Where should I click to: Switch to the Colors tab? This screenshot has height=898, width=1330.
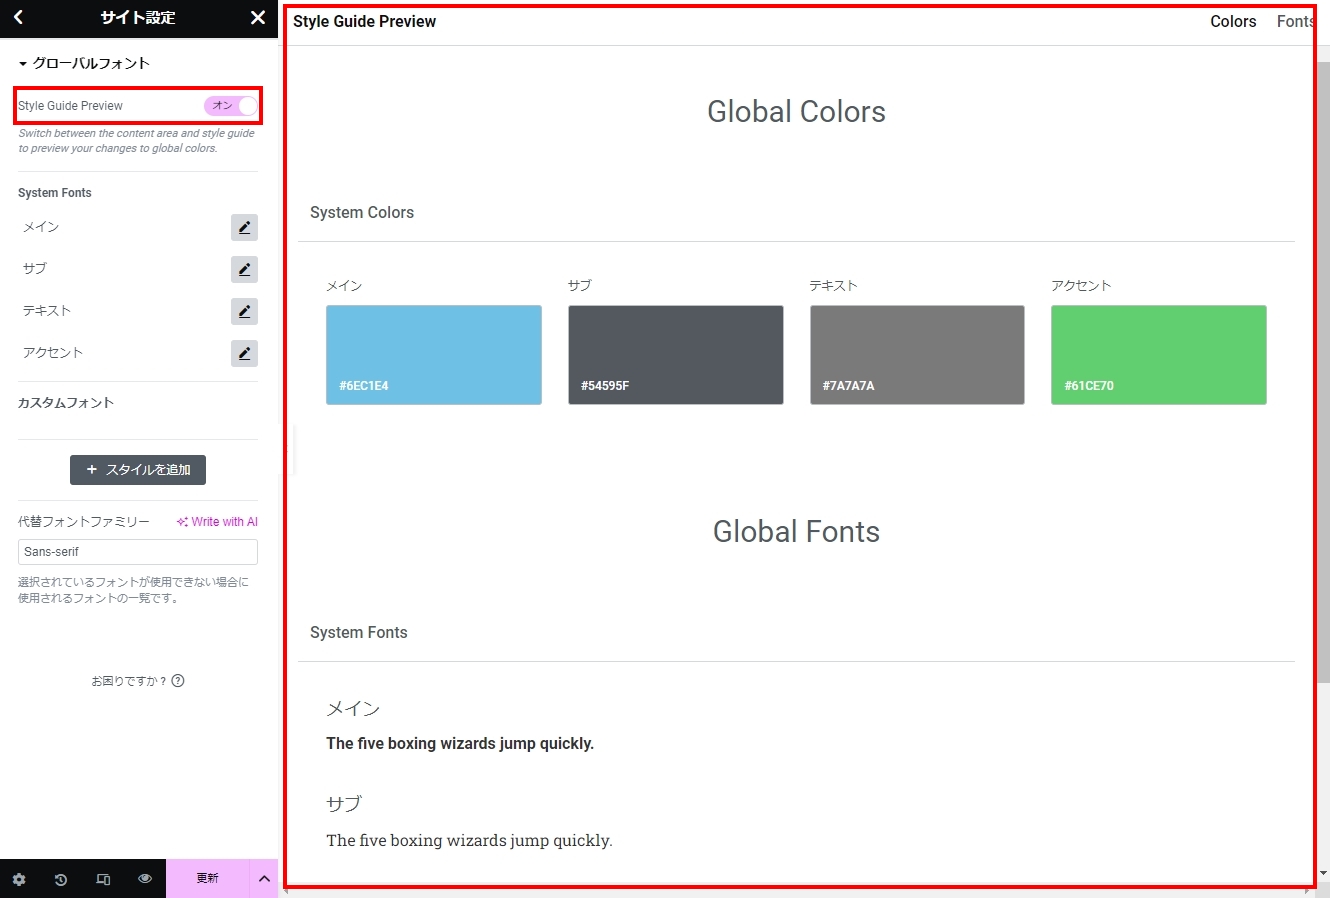coord(1232,22)
